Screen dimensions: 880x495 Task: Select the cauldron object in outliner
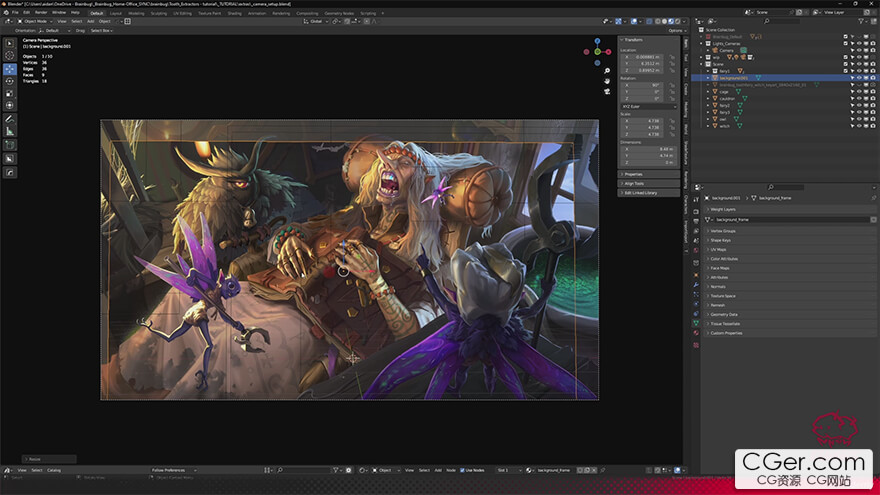[x=727, y=98]
